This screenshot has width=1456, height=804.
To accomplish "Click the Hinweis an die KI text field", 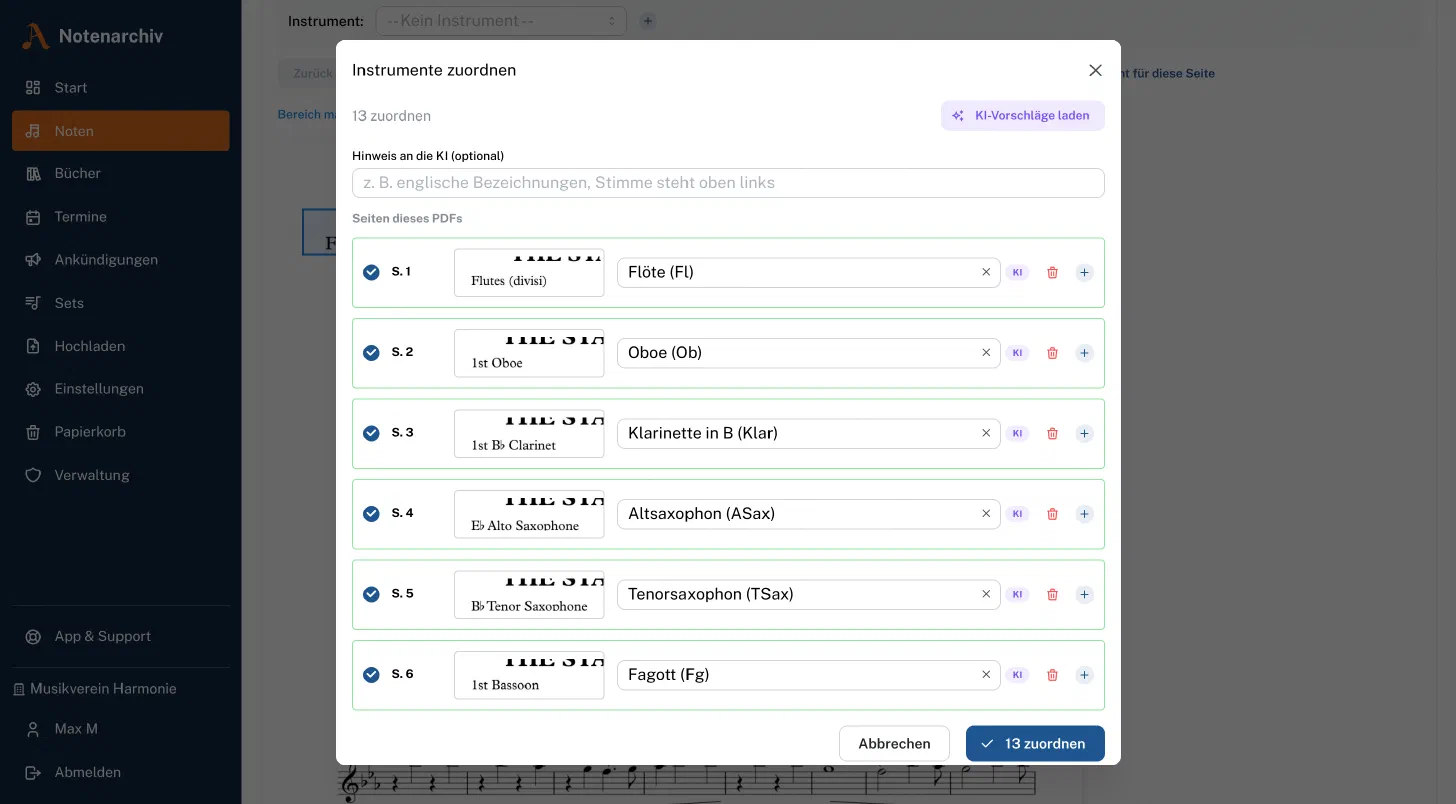I will 728,183.
